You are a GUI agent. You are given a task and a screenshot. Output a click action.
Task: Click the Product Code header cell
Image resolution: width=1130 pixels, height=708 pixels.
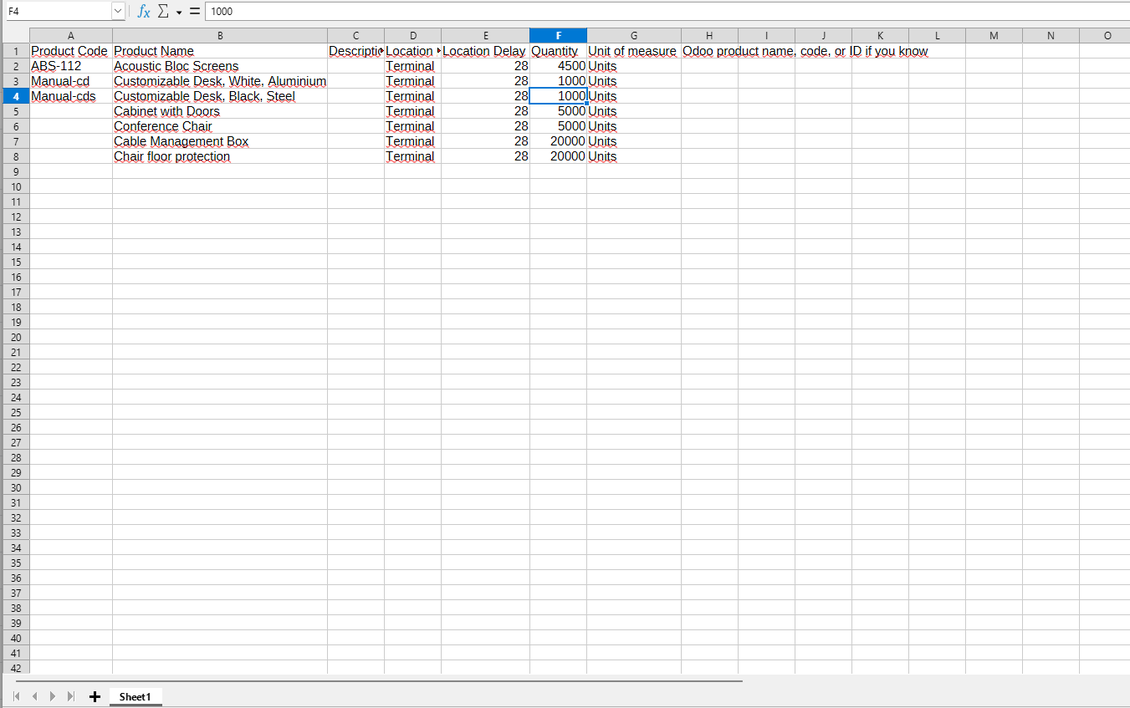tap(71, 51)
